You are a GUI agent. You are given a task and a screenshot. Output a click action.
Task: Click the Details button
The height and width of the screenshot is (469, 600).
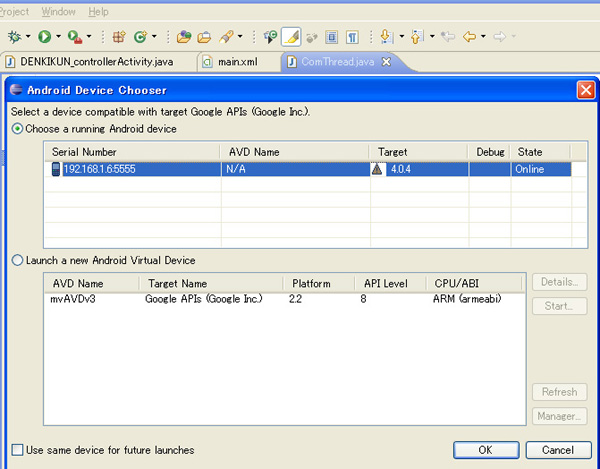click(x=559, y=282)
